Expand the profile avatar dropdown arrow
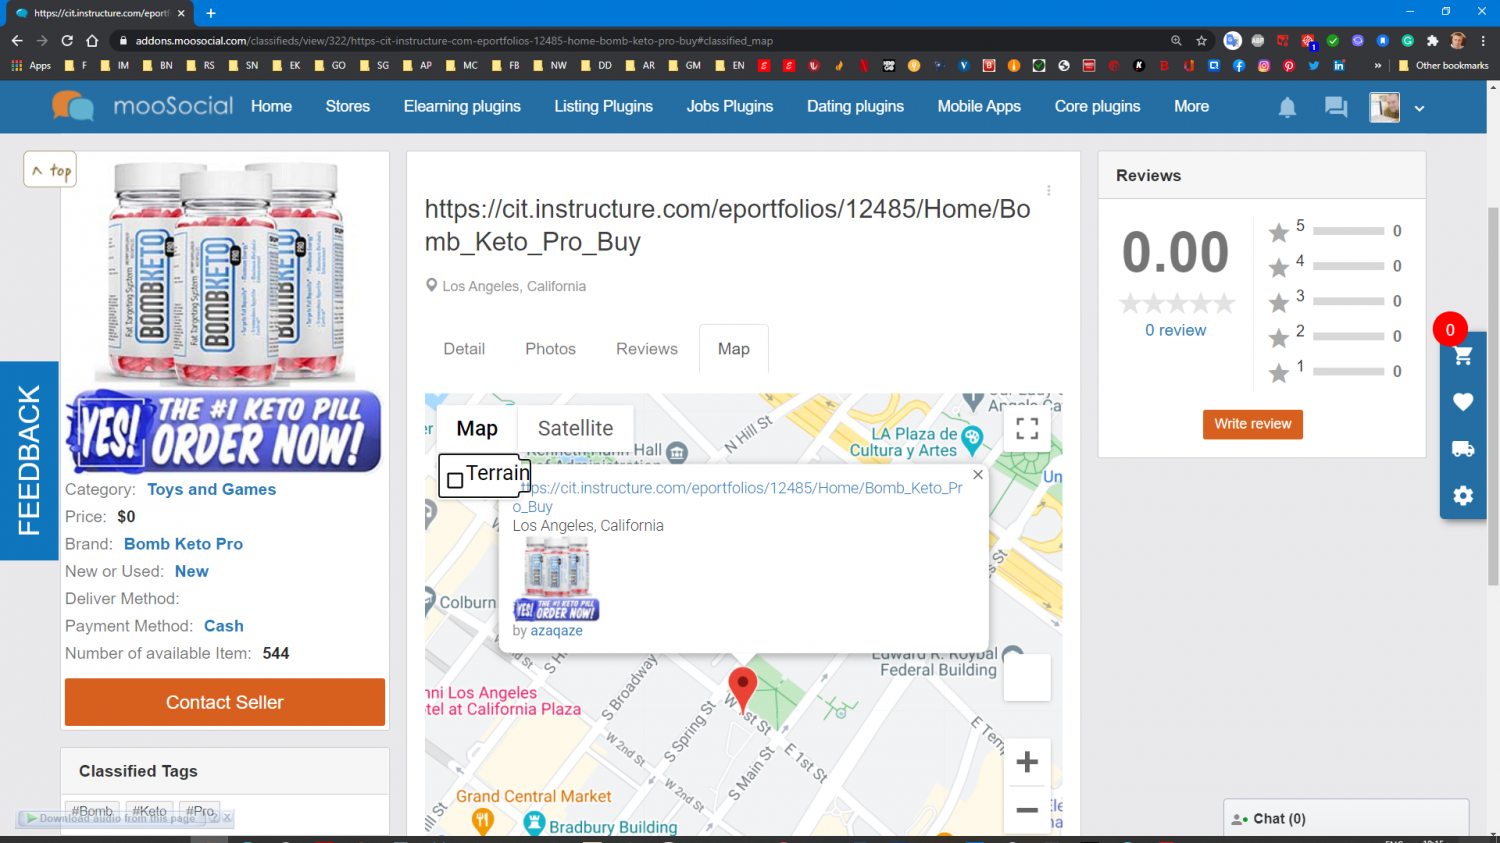1500x843 pixels. 1419,108
